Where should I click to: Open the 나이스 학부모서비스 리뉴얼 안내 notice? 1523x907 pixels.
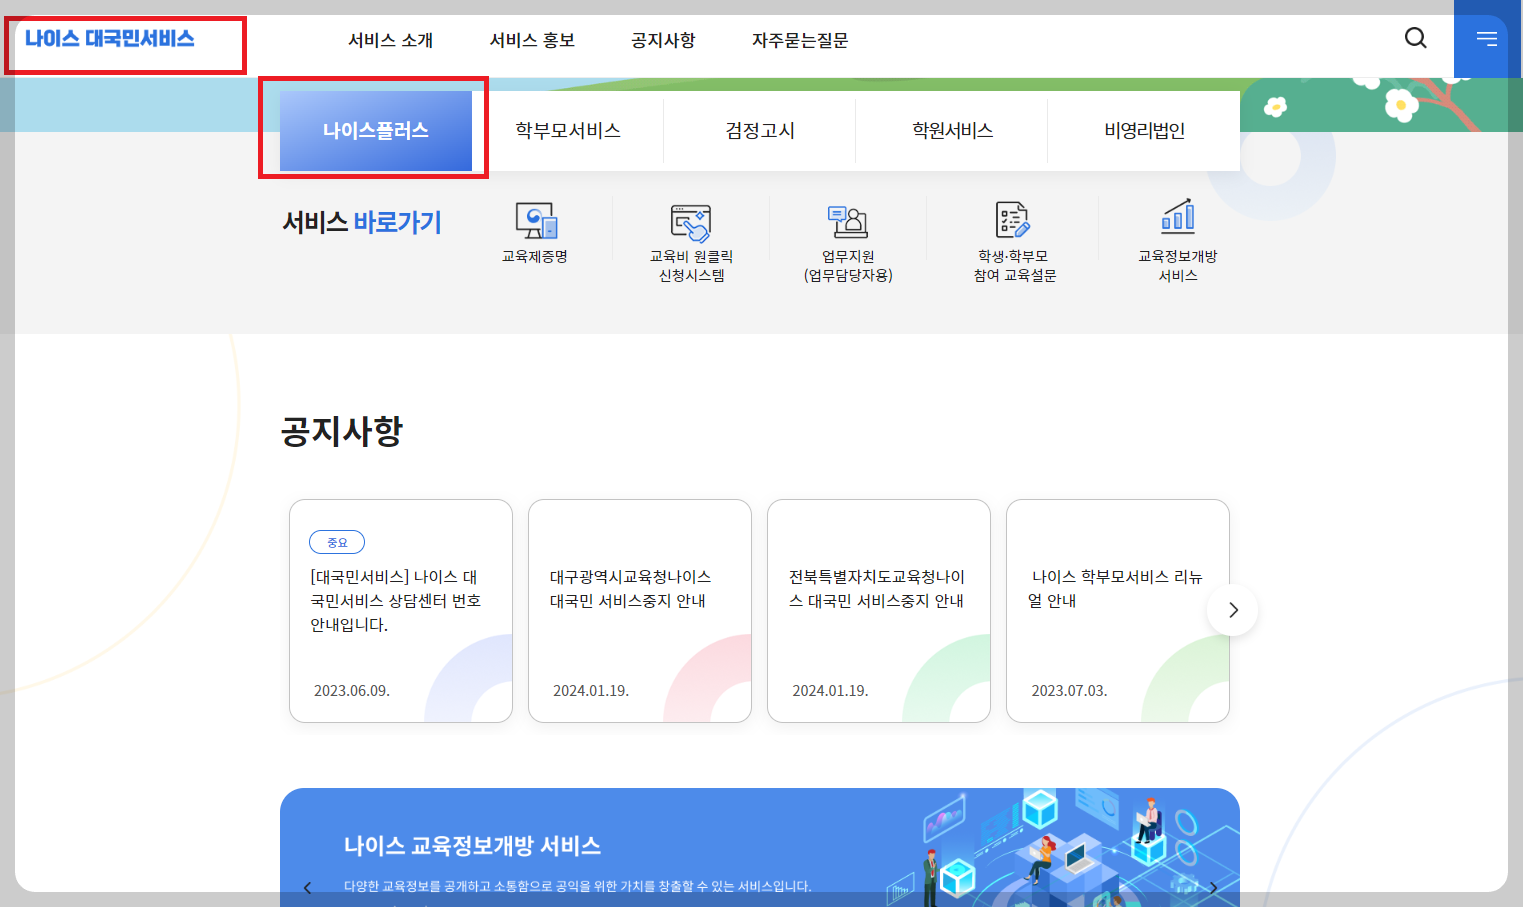coord(1117,610)
